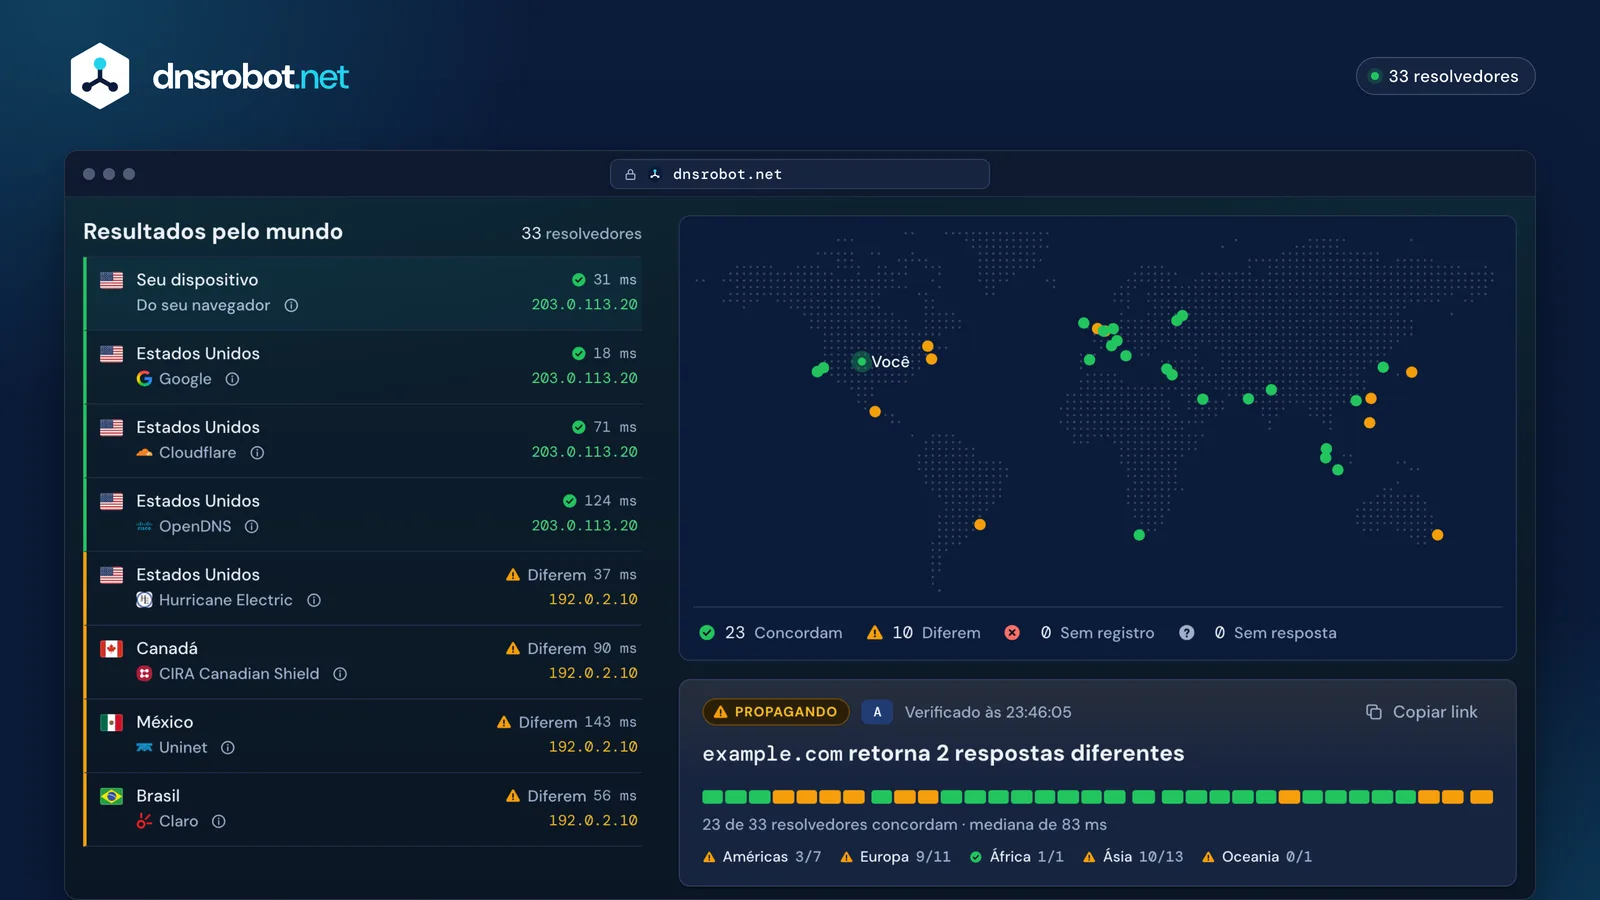Image resolution: width=1600 pixels, height=900 pixels.
Task: Open info icon for CIRA Canadian Shield
Action: click(x=340, y=674)
